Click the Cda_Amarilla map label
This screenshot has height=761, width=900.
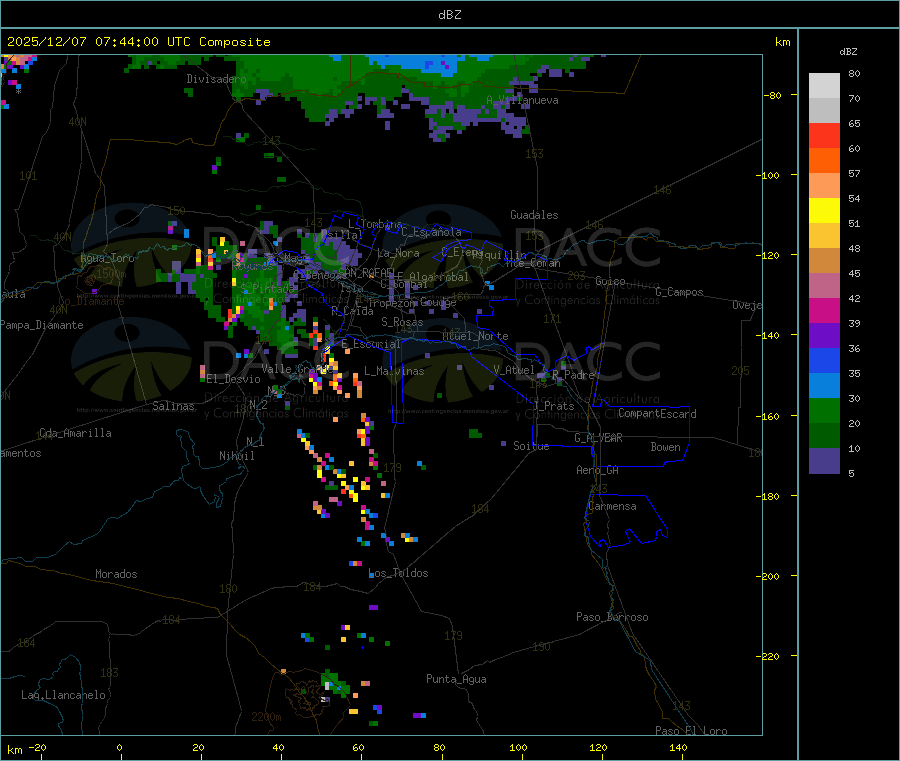click(x=75, y=433)
